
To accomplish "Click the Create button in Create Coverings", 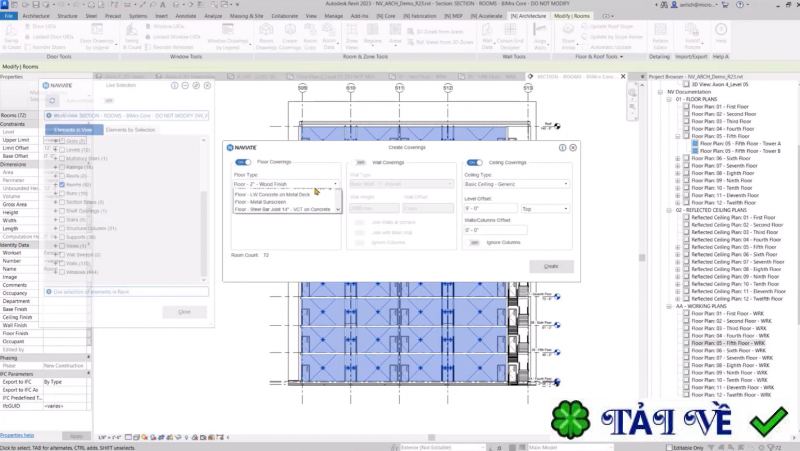I will pos(551,266).
